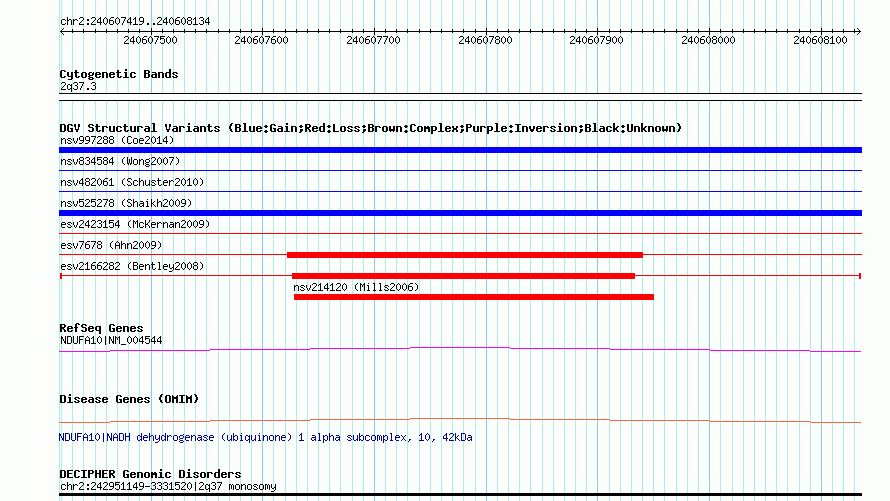The image size is (890, 501).
Task: Click ruler position 240607800
Action: (485, 40)
